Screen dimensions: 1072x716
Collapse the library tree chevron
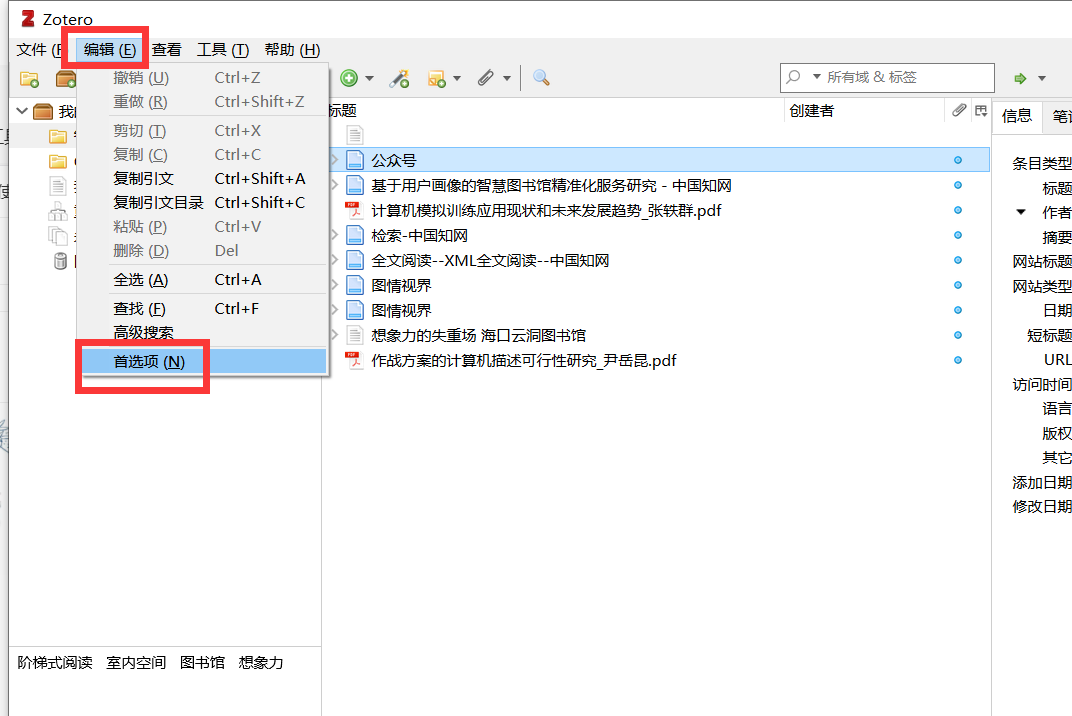(x=22, y=110)
